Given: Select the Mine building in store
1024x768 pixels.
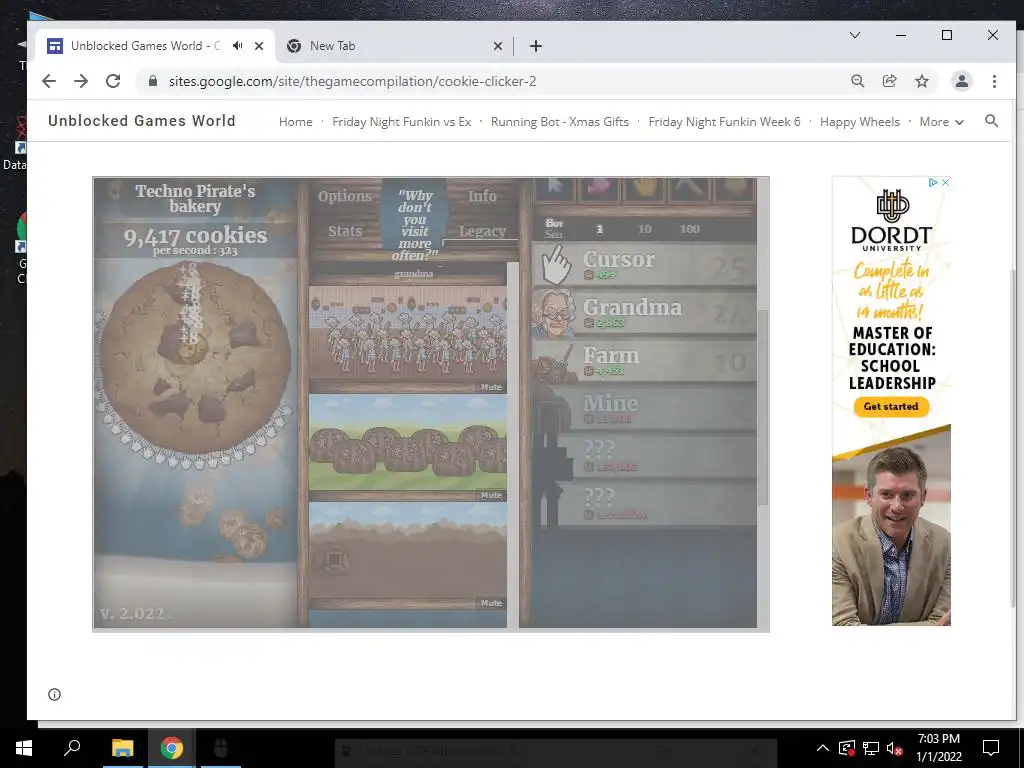Looking at the screenshot, I should point(645,409).
